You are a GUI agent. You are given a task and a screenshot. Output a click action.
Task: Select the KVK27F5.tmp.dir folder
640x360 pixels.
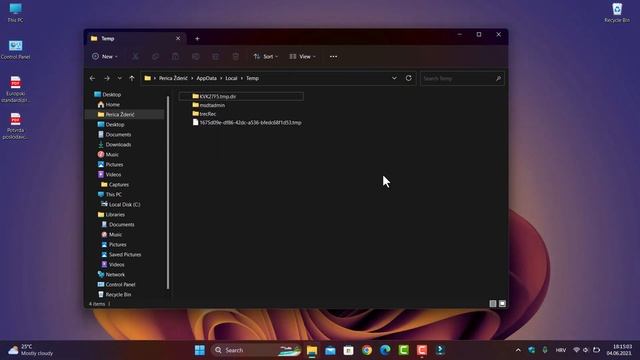pos(241,96)
